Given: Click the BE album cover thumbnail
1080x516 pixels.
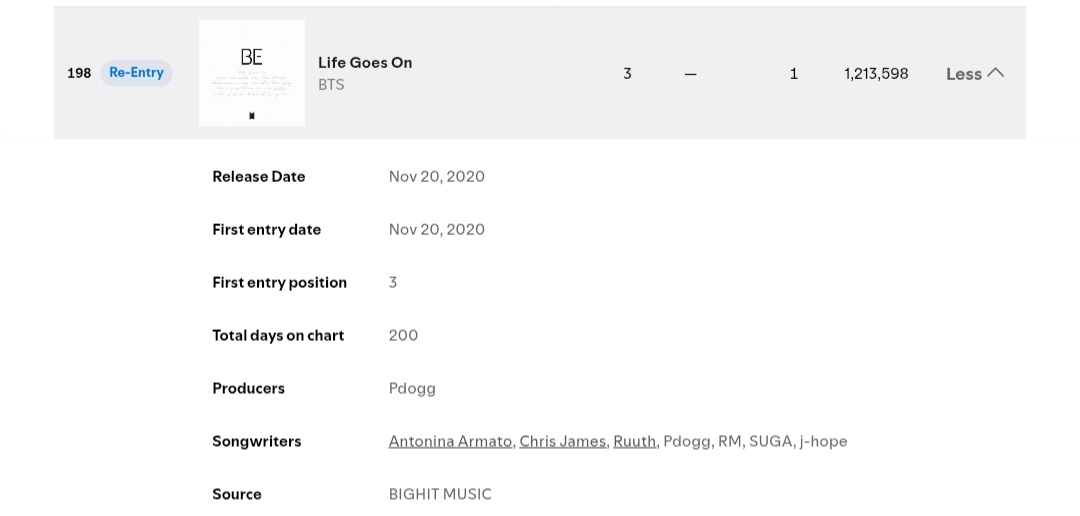Looking at the screenshot, I should (252, 73).
